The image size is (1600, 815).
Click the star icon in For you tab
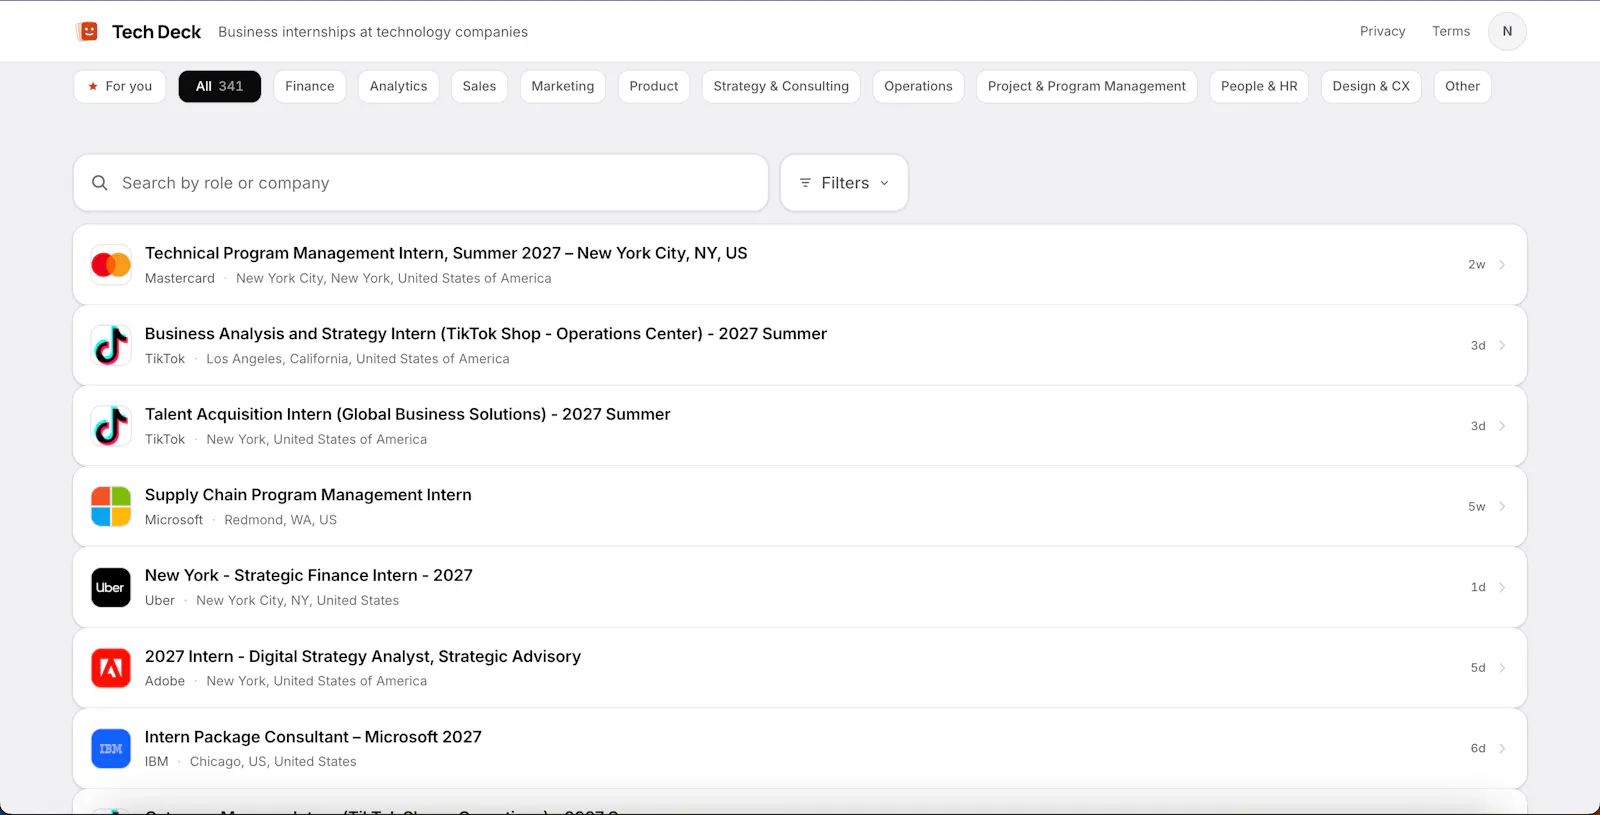(93, 86)
